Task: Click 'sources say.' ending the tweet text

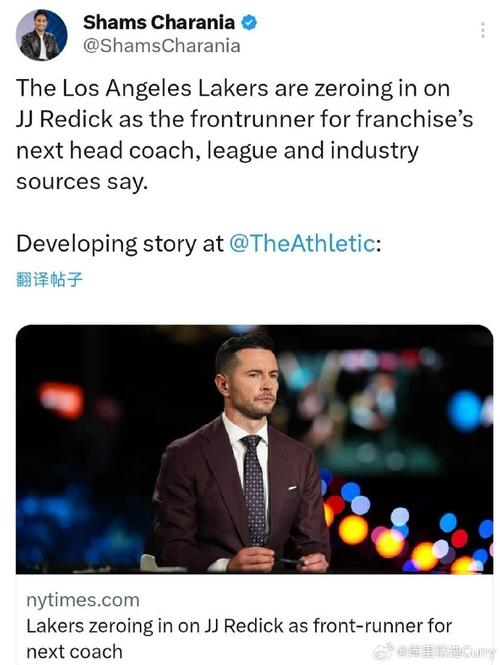Action: pos(82,182)
